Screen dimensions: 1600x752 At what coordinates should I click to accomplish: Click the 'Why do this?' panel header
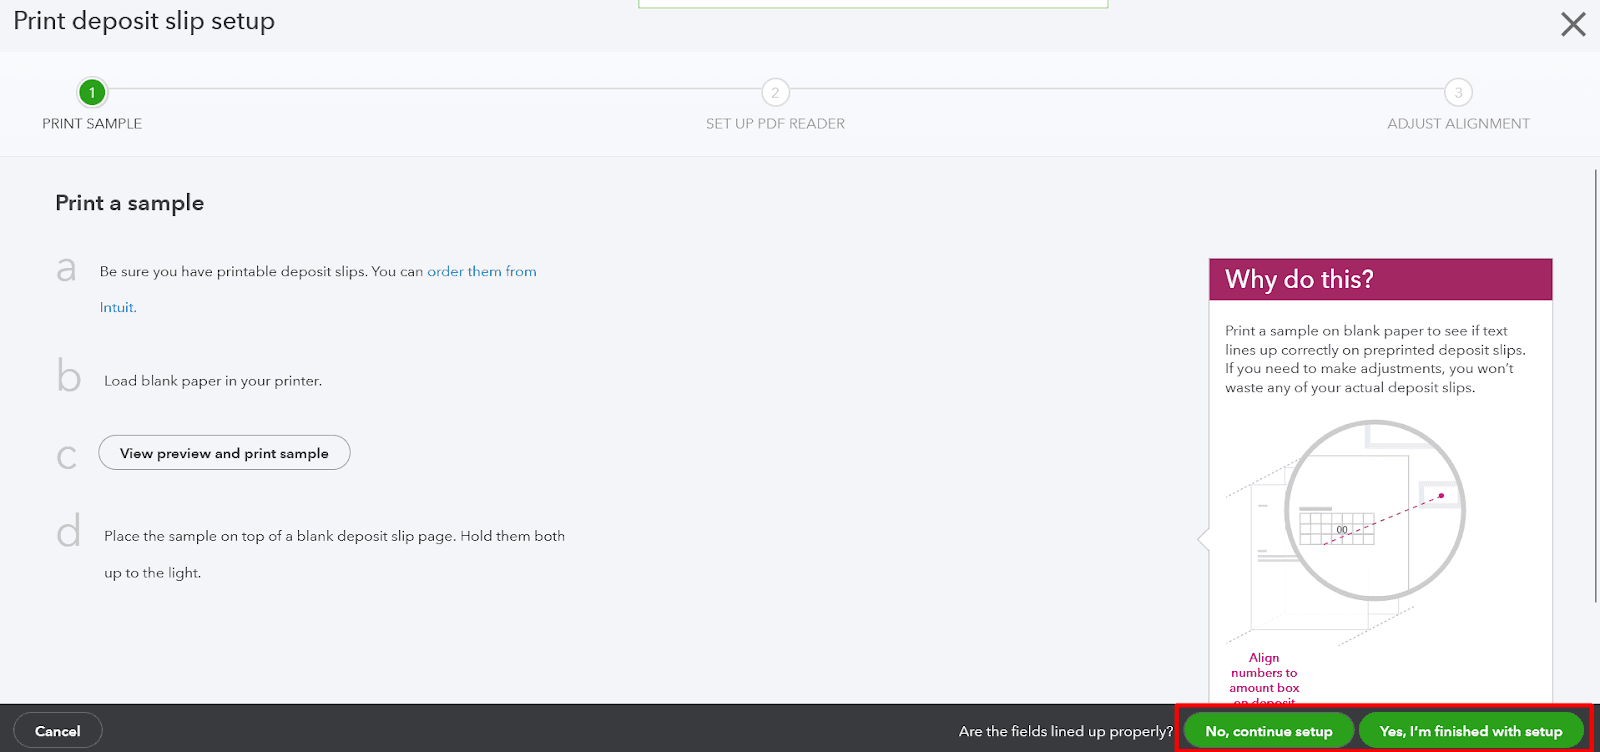coord(1380,280)
